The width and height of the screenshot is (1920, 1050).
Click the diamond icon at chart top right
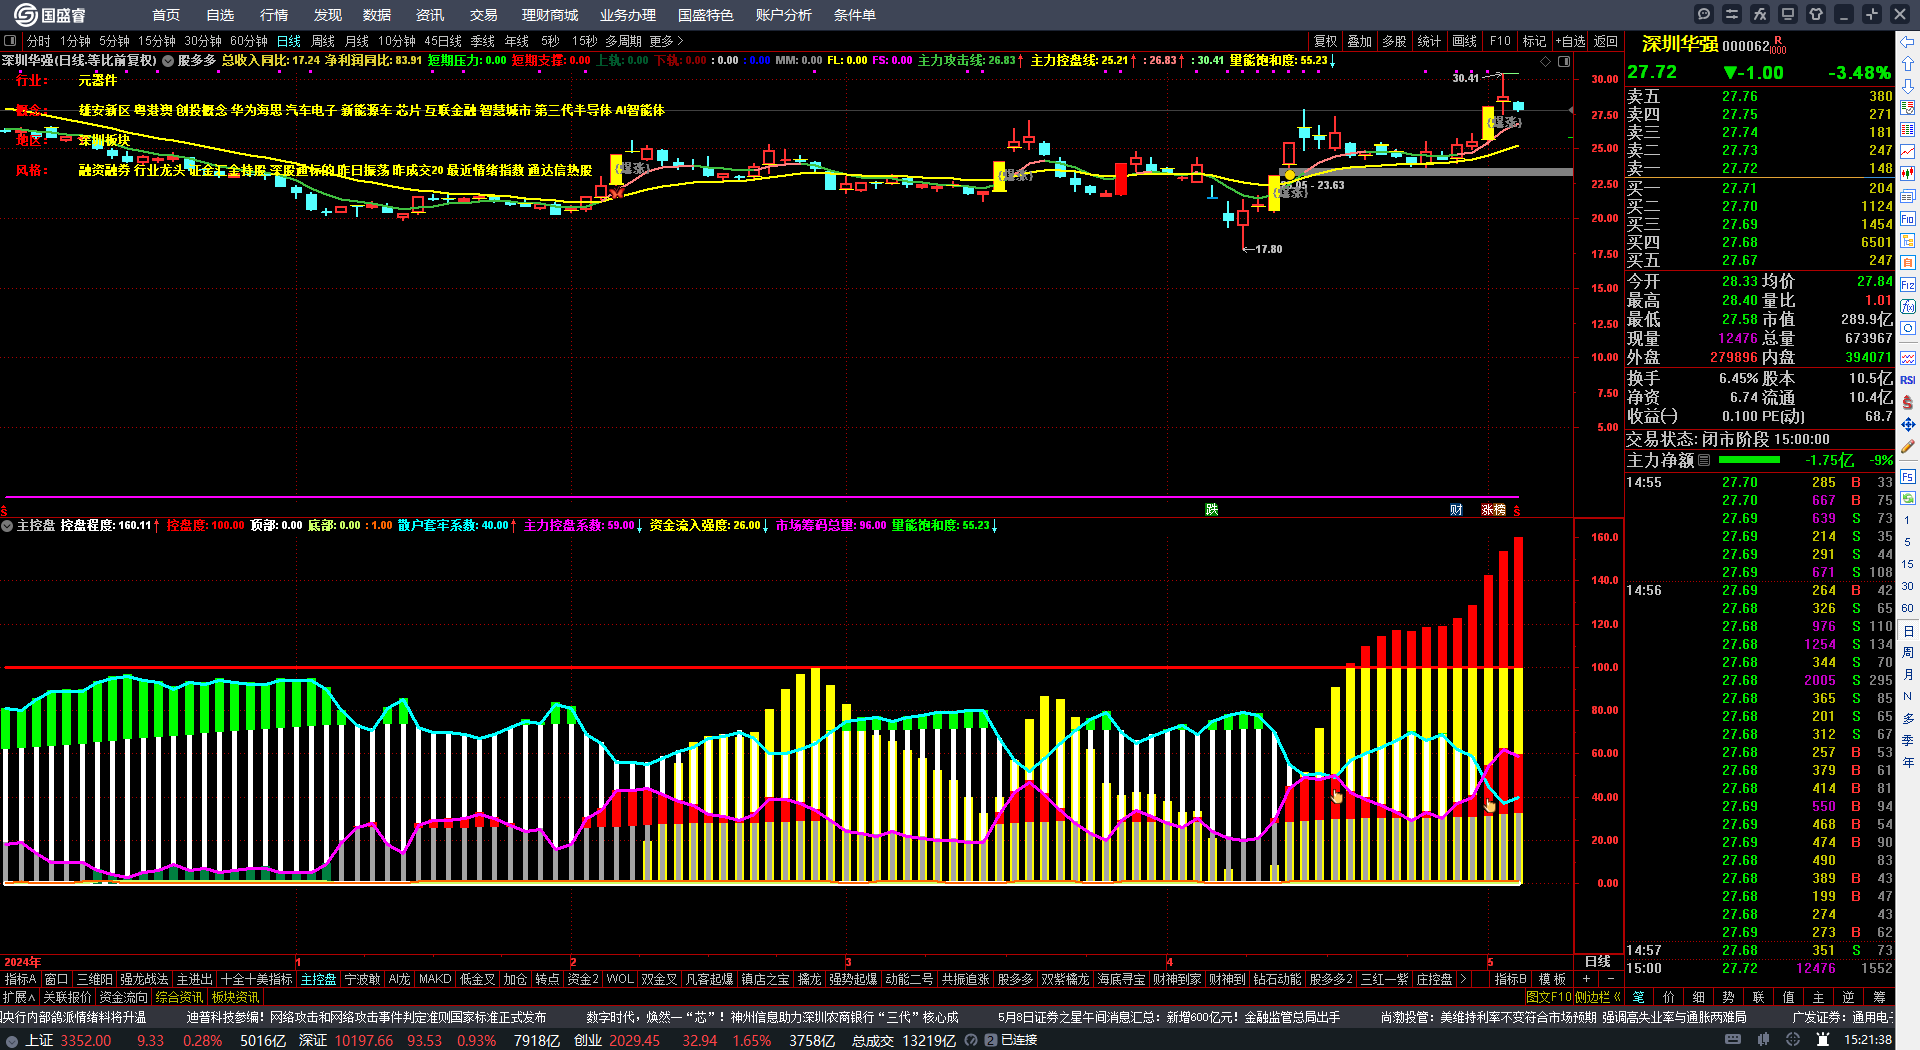point(1546,61)
